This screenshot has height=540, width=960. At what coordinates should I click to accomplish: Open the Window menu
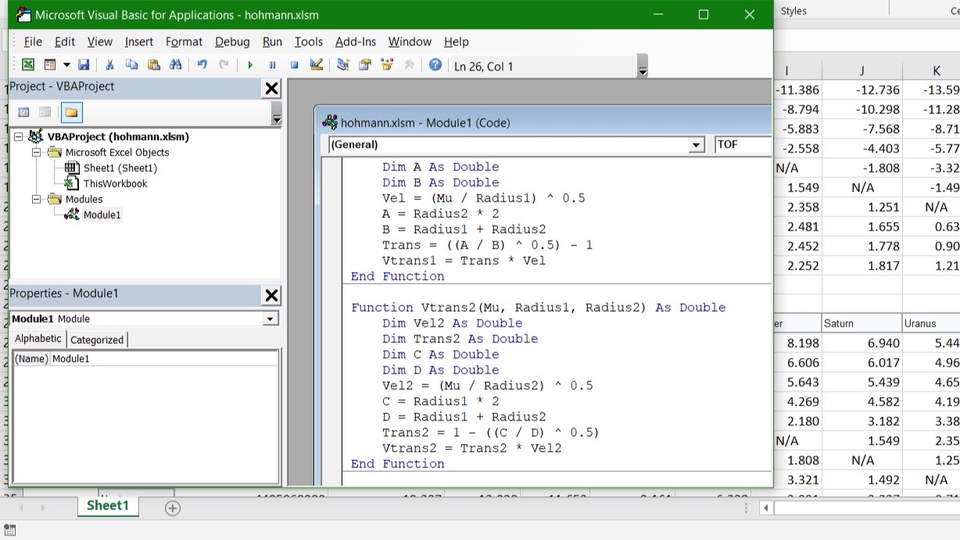coord(410,42)
